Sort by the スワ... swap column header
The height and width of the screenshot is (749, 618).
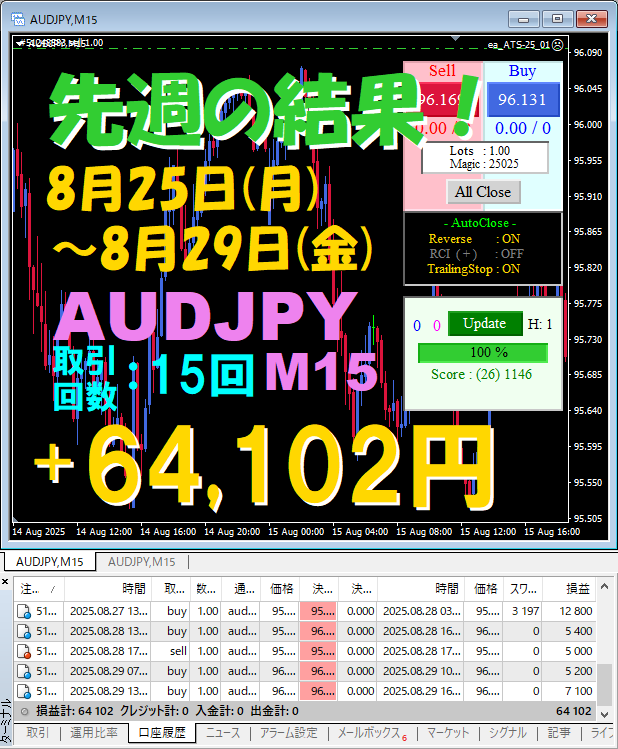522,589
